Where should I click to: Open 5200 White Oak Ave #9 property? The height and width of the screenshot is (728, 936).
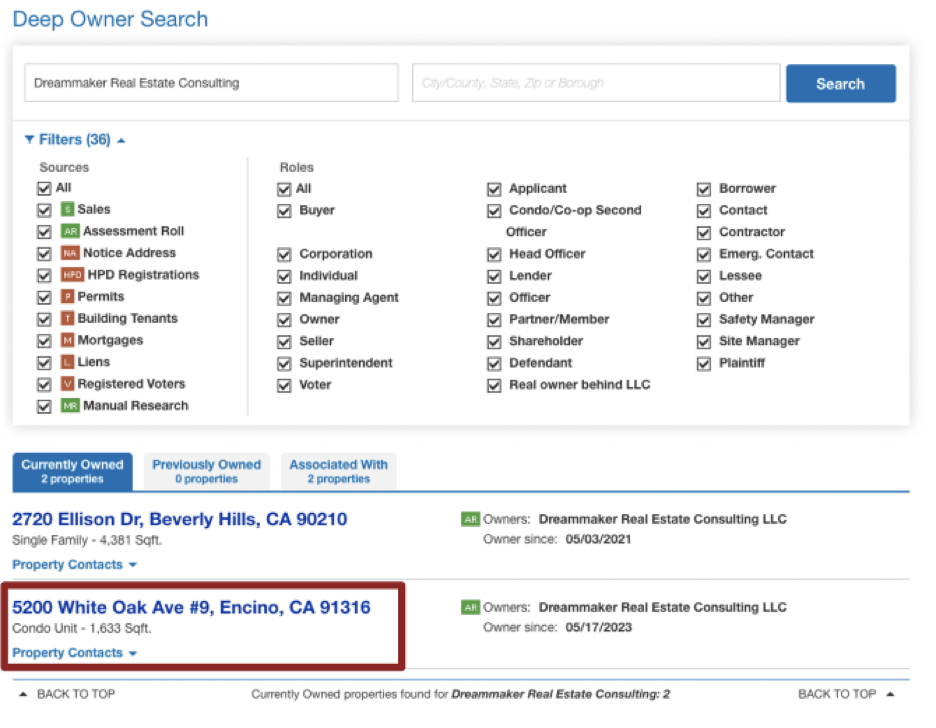(191, 607)
